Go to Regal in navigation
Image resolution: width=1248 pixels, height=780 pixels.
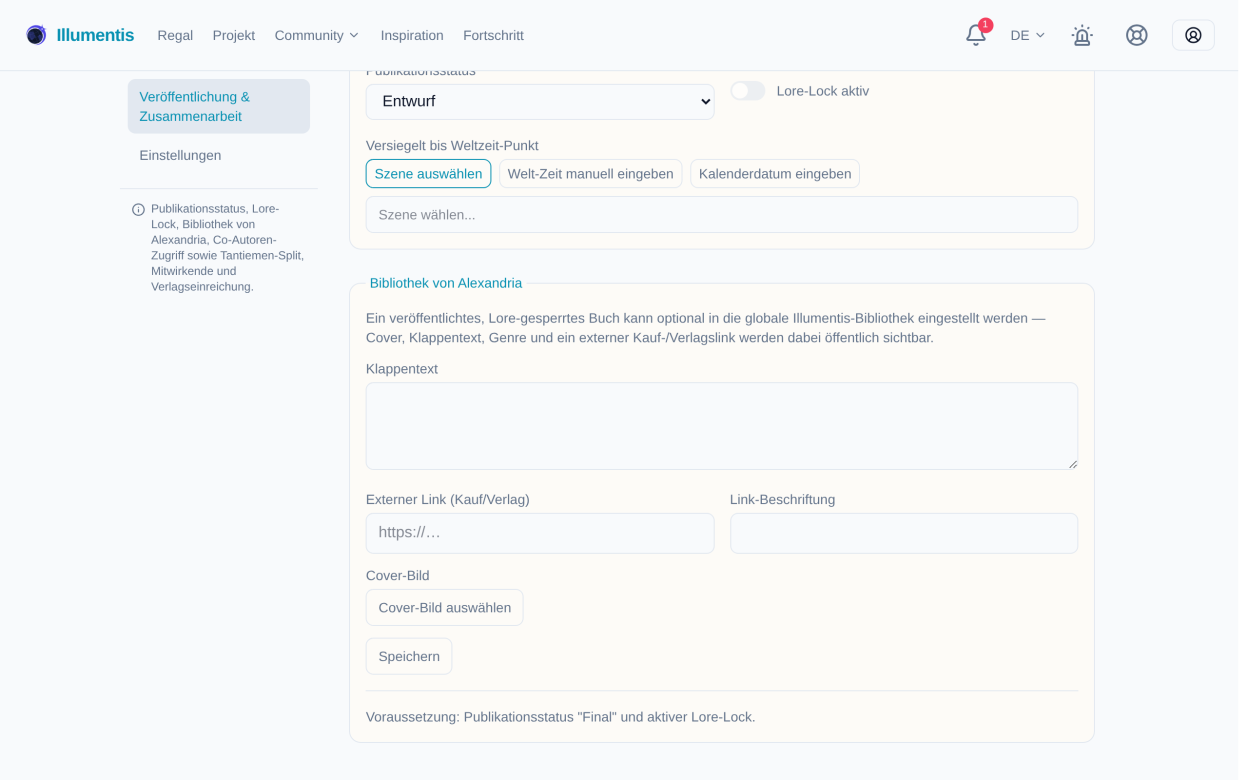[176, 36]
